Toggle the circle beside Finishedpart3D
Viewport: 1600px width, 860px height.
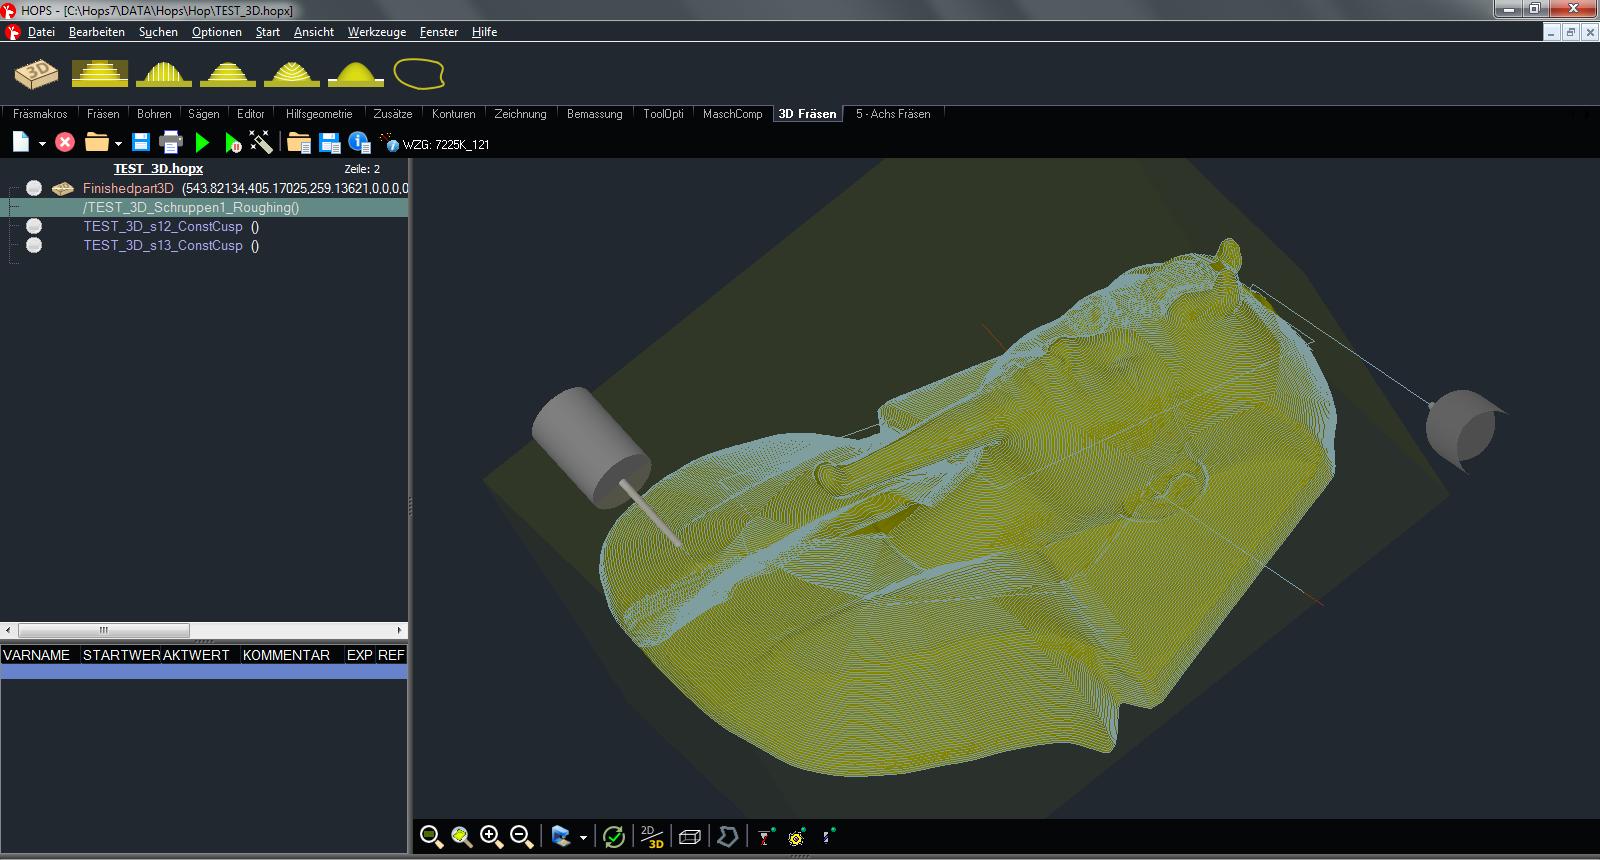coord(34,188)
